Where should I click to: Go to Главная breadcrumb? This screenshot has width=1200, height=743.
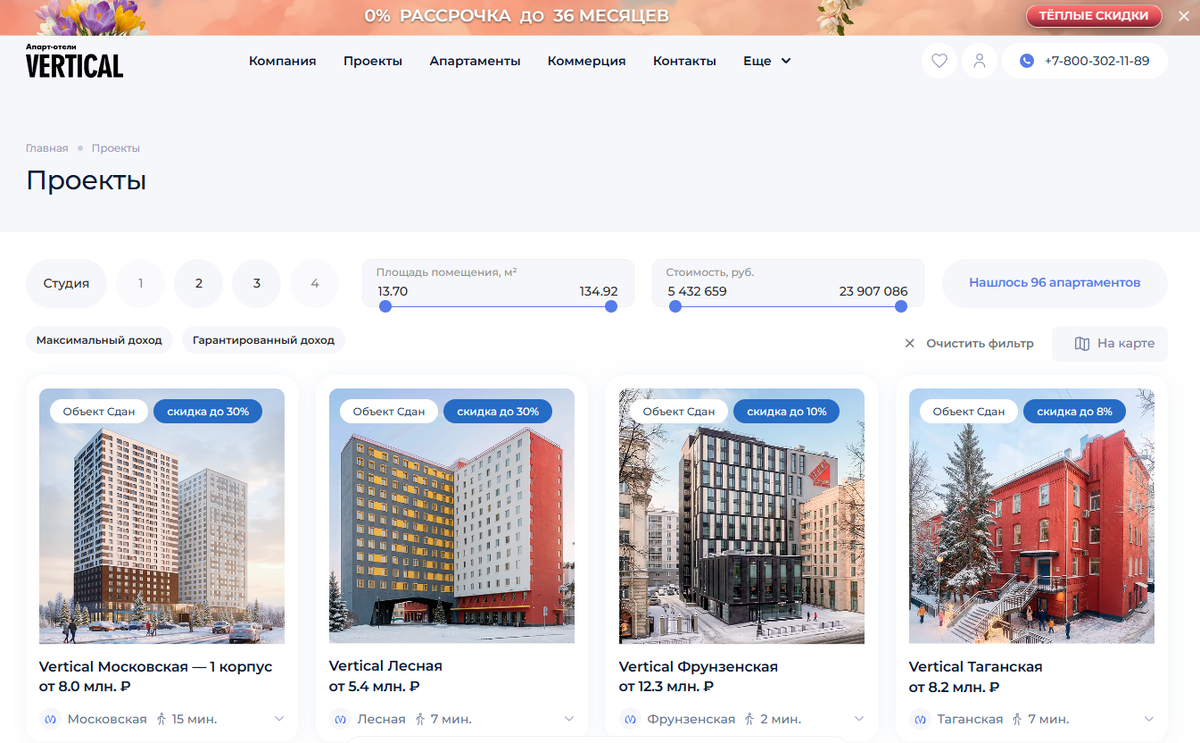pyautogui.click(x=47, y=148)
